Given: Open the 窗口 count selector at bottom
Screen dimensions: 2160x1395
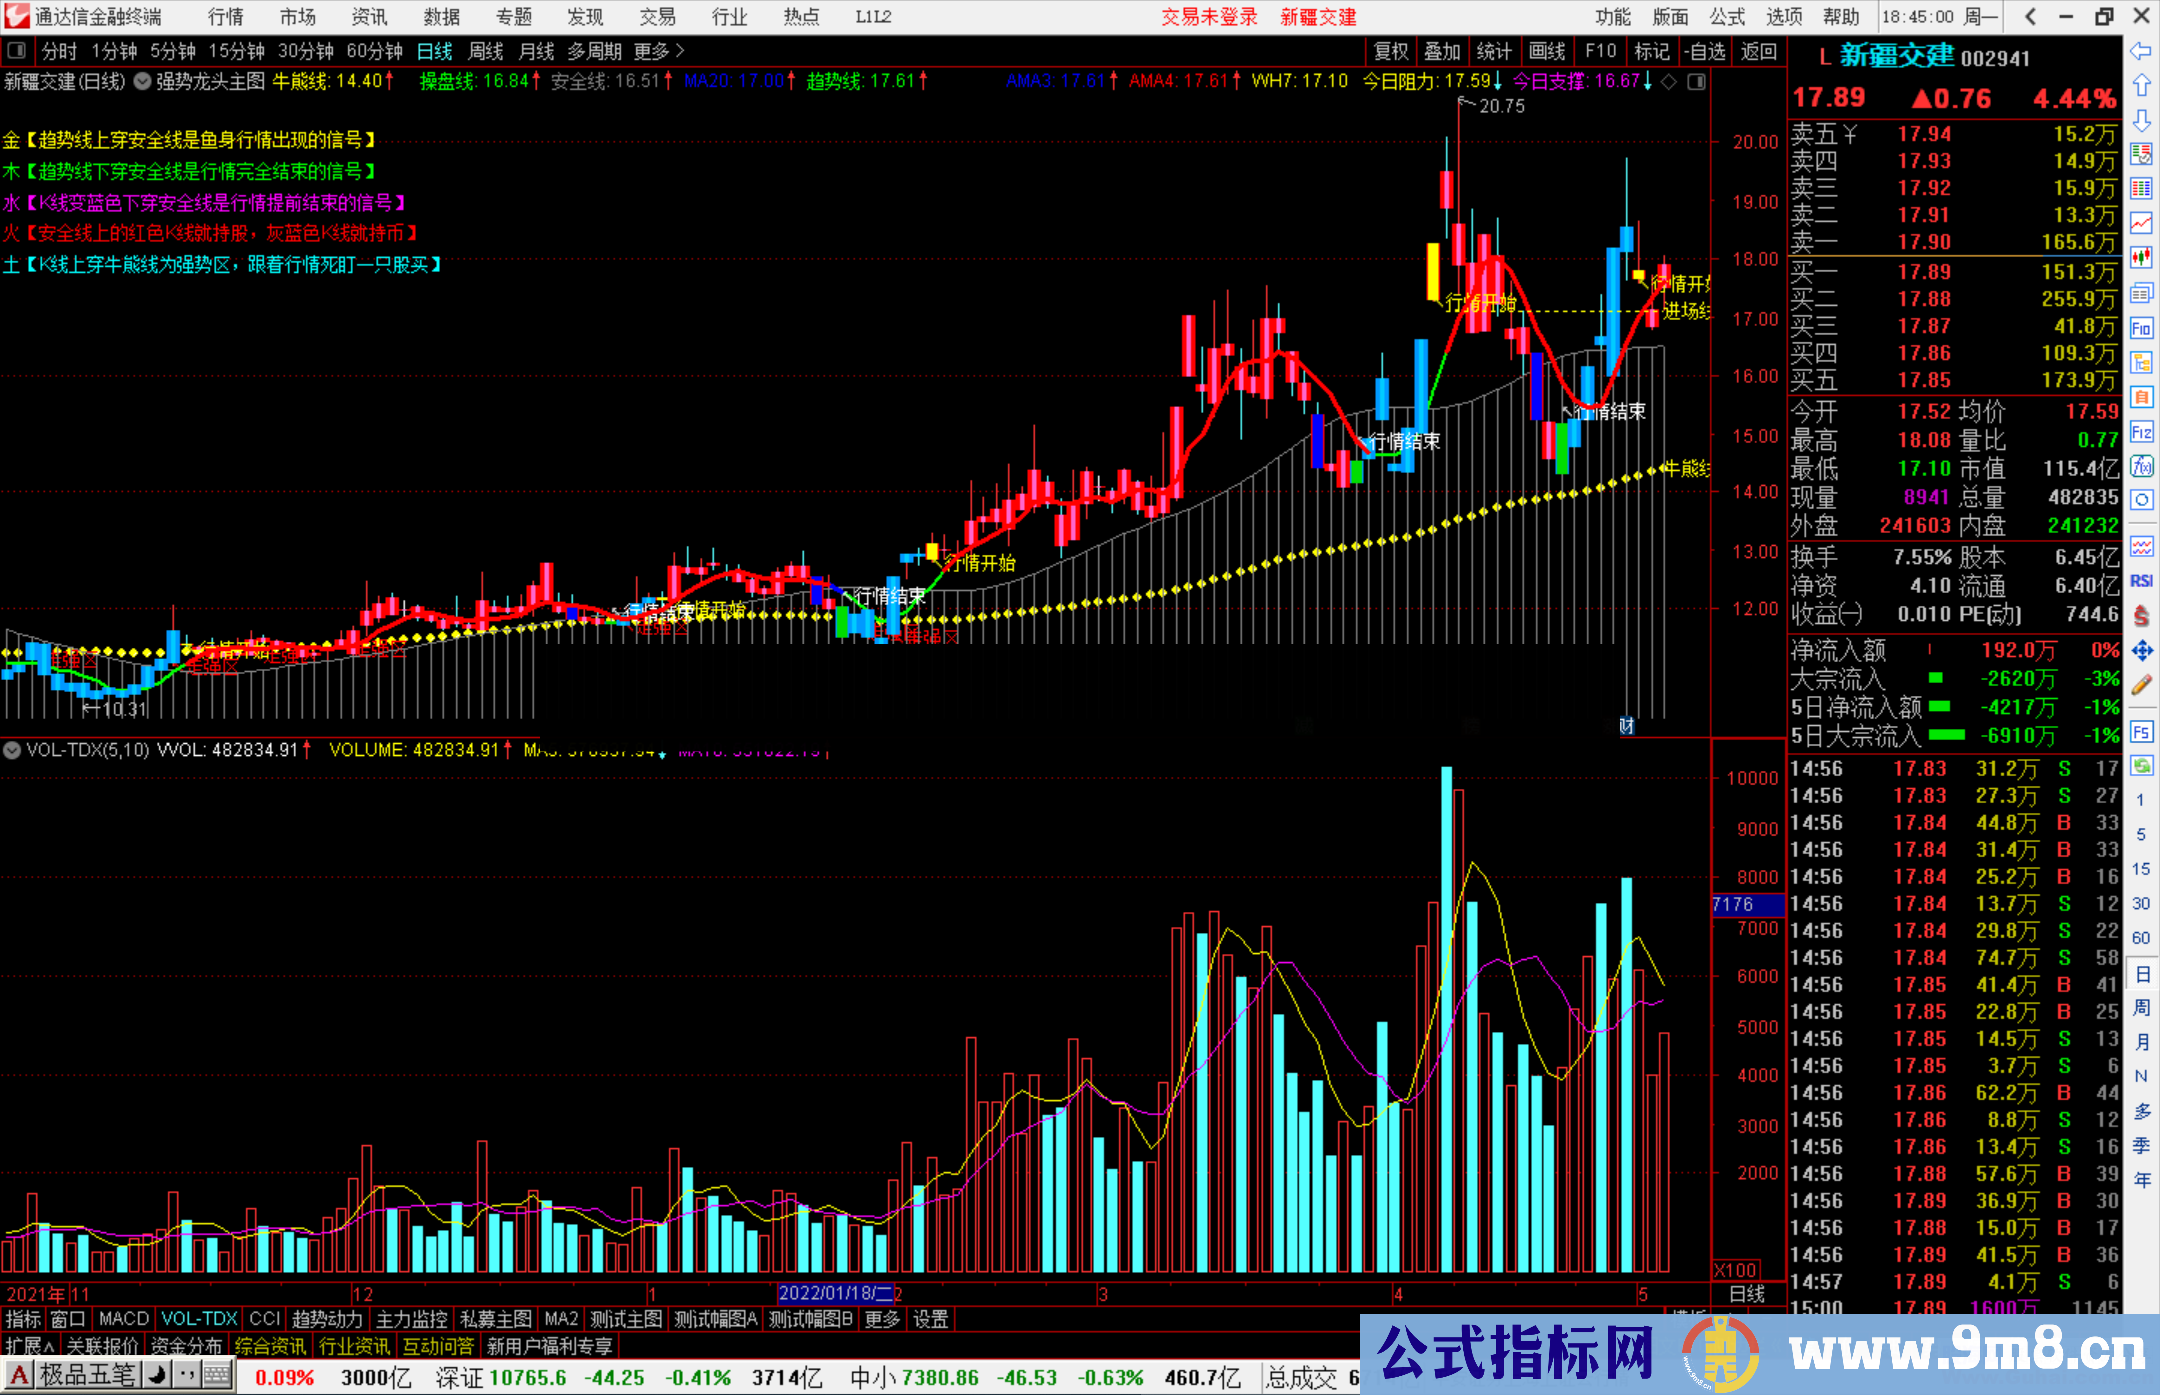Looking at the screenshot, I should (68, 1319).
